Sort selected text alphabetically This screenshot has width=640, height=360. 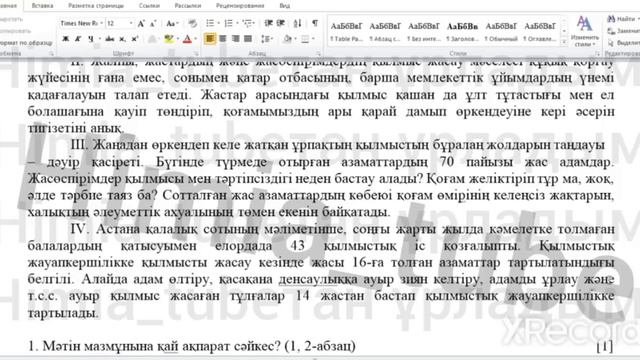pos(298,23)
